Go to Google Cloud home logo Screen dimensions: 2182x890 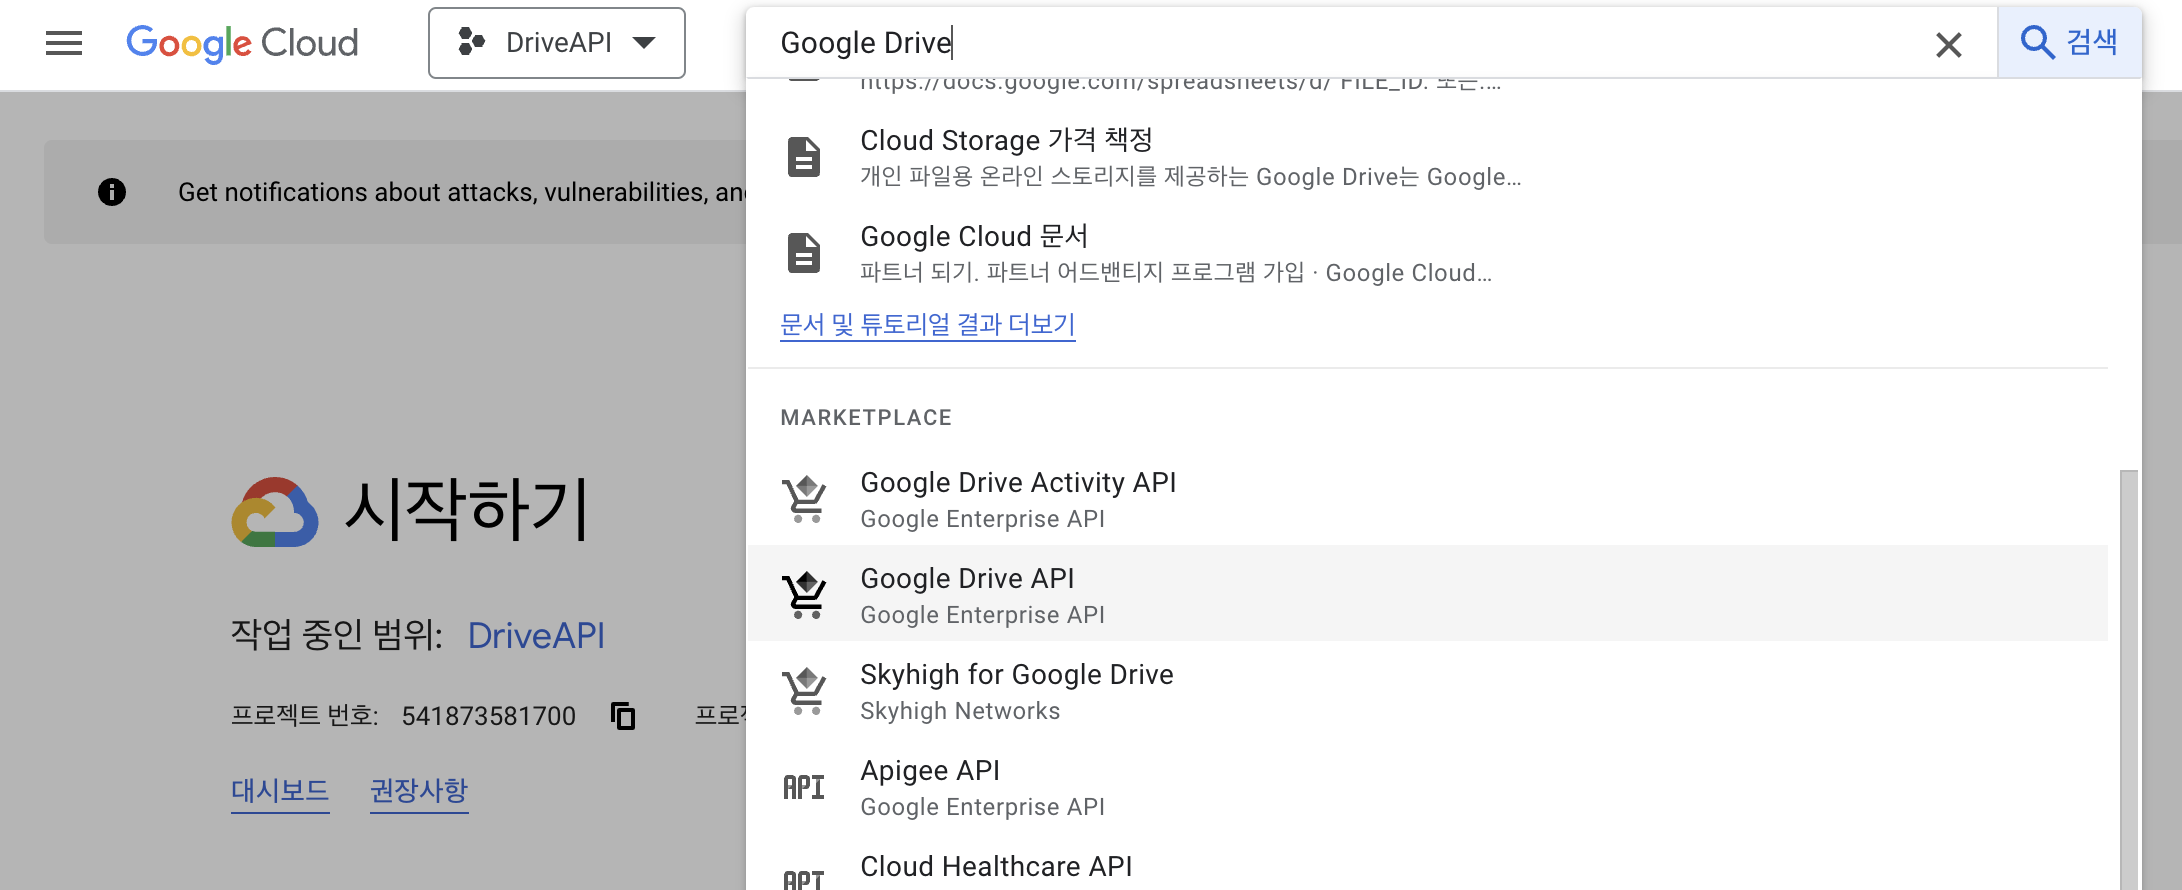pos(242,43)
